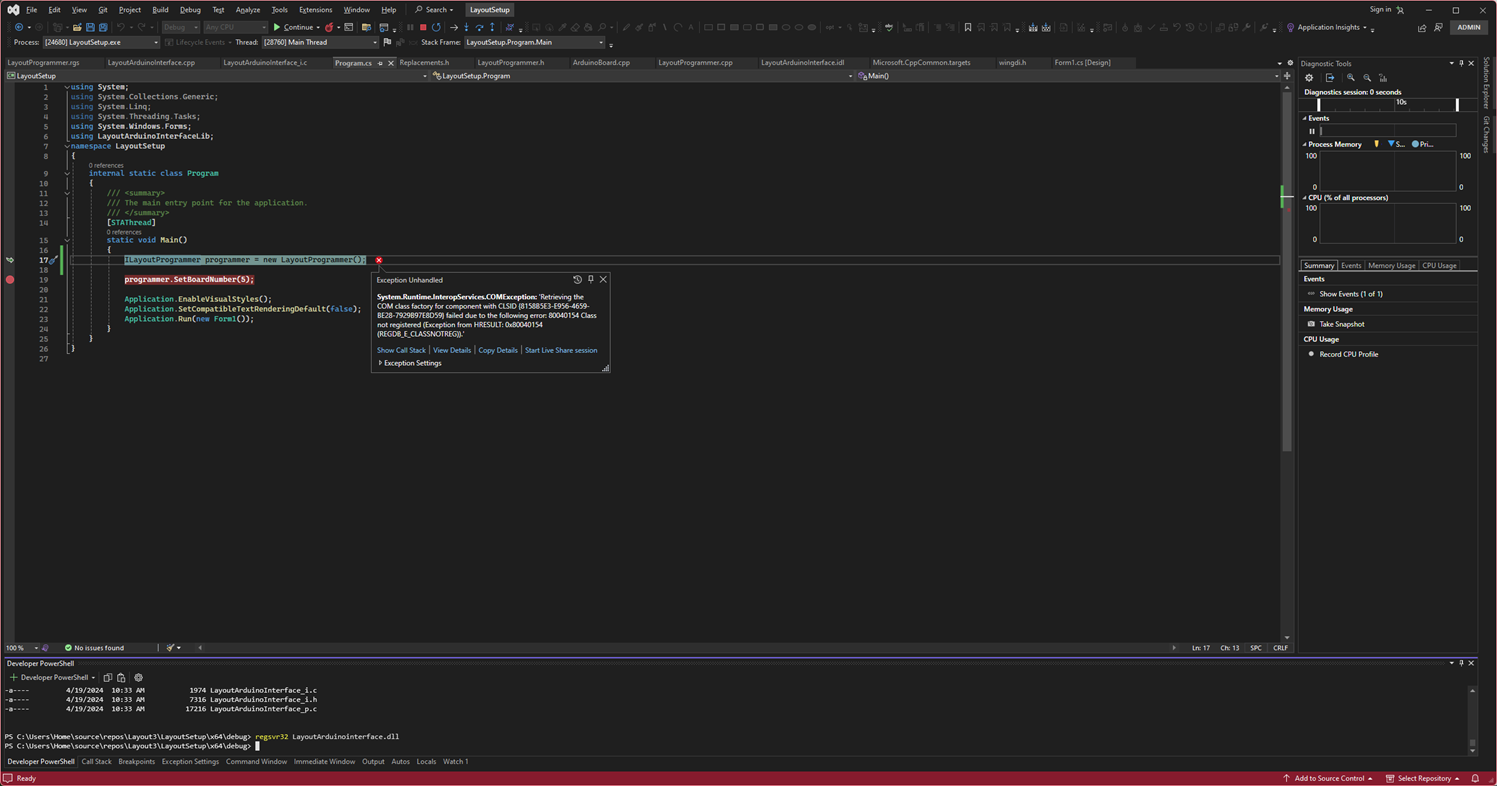1498x787 pixels.
Task: Select the Stop Debugging icon
Action: tap(423, 27)
